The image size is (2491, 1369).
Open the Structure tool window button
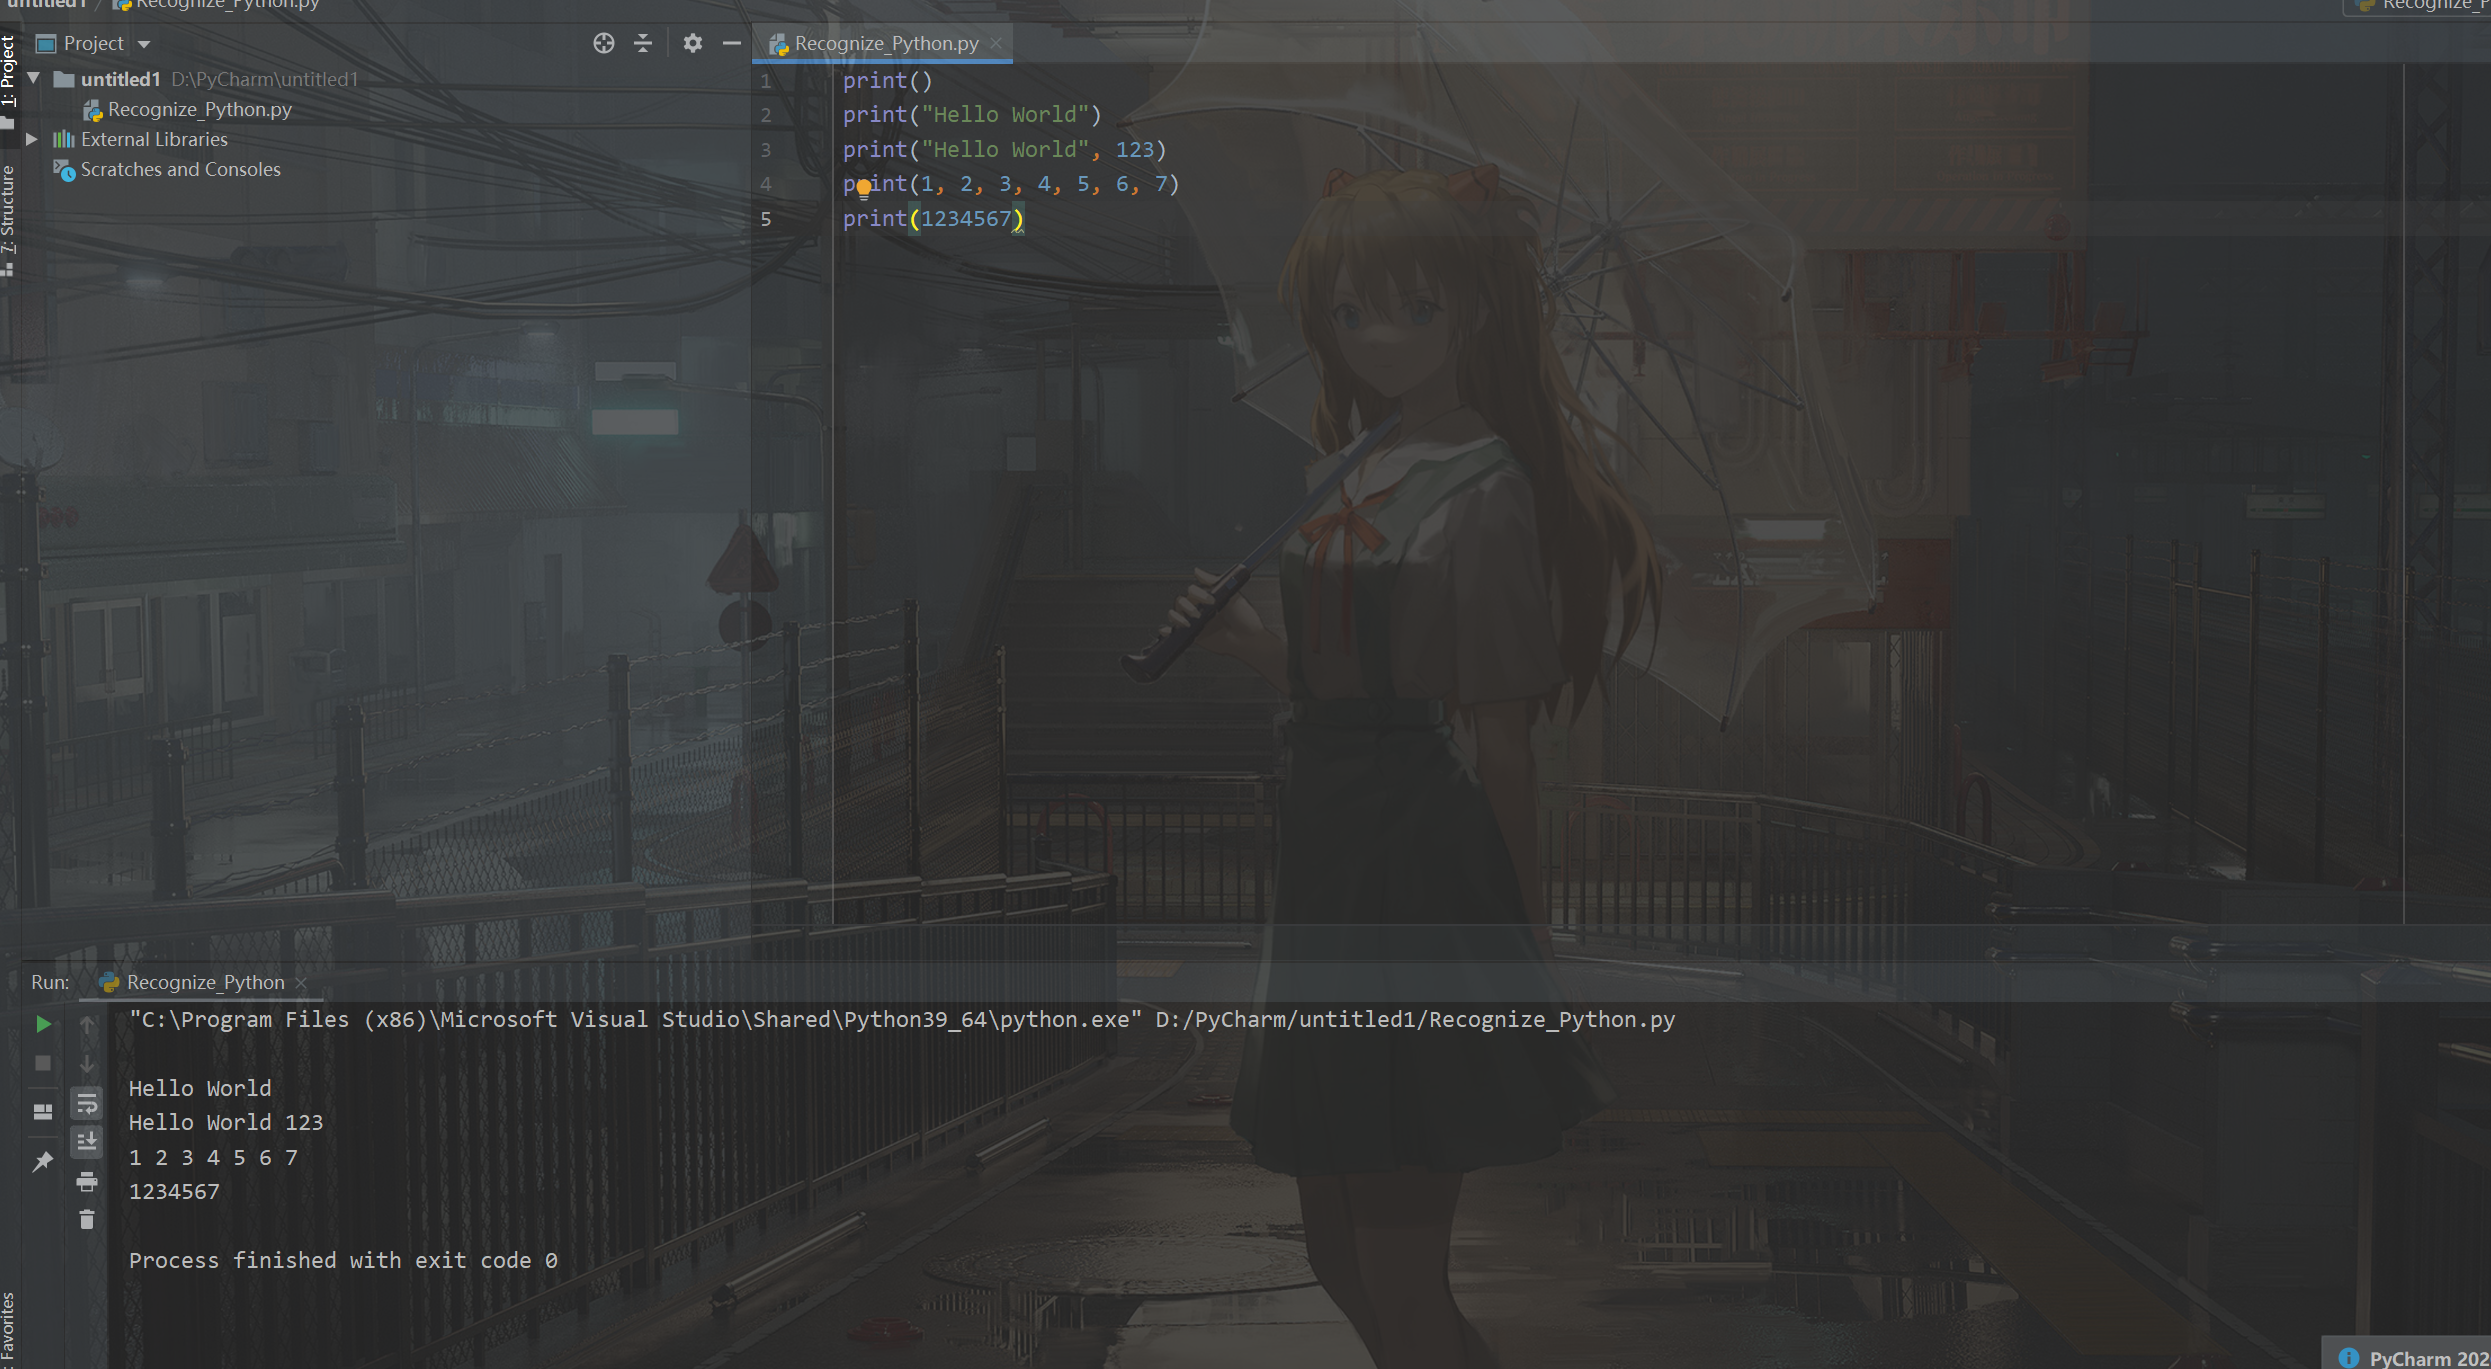(x=8, y=213)
